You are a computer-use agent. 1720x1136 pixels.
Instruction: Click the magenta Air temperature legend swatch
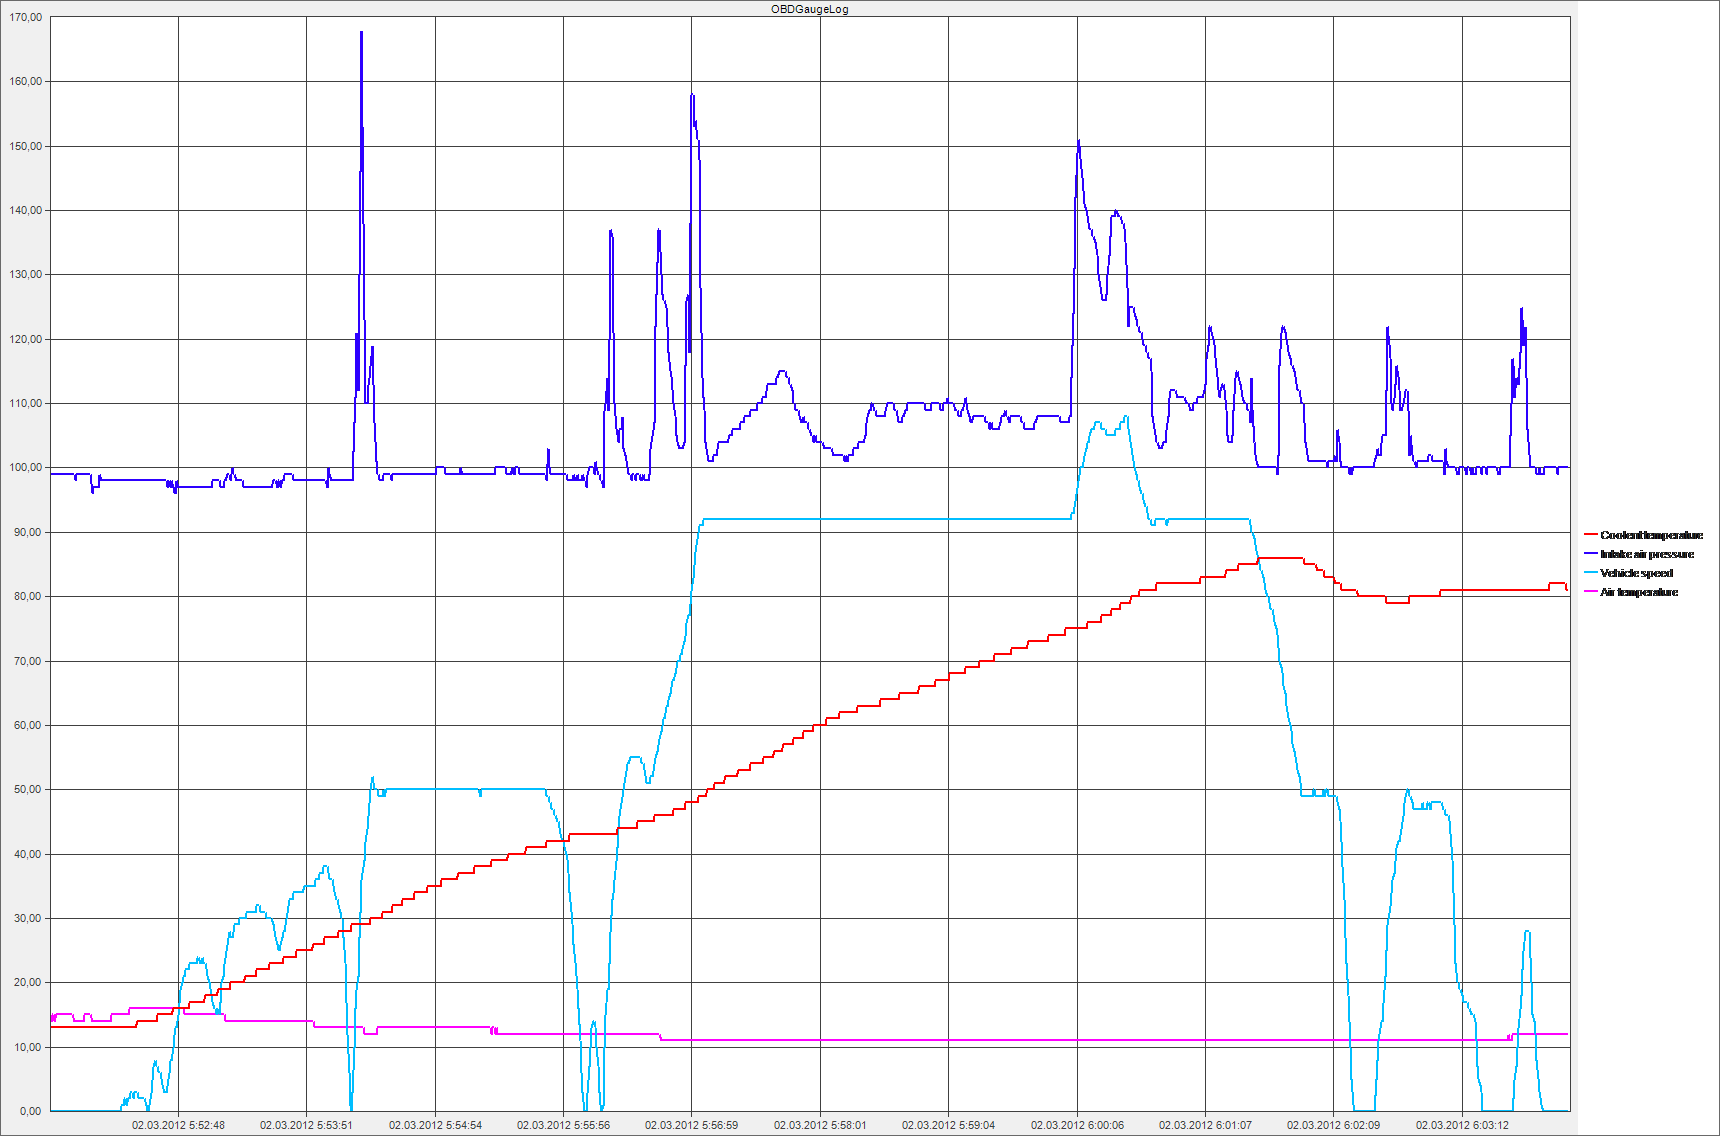coord(1590,592)
